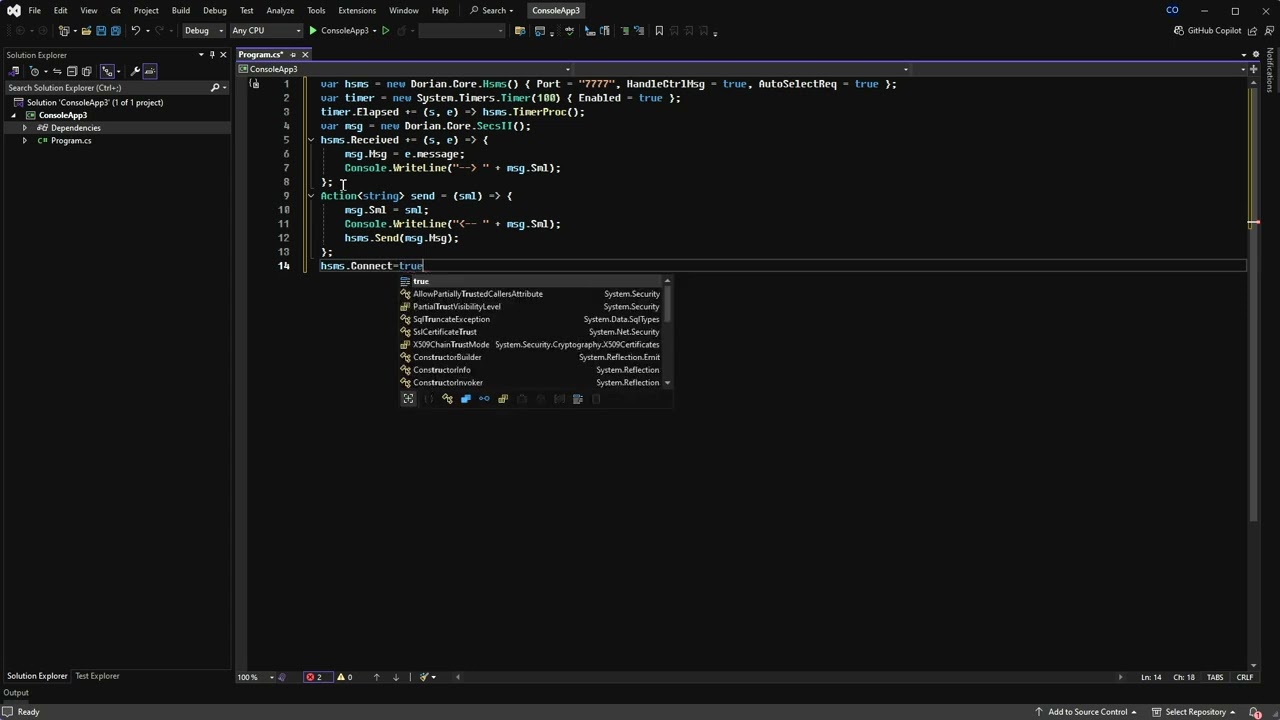Open the Debug configuration dropdown
This screenshot has width=1280, height=720.
pyautogui.click(x=202, y=31)
